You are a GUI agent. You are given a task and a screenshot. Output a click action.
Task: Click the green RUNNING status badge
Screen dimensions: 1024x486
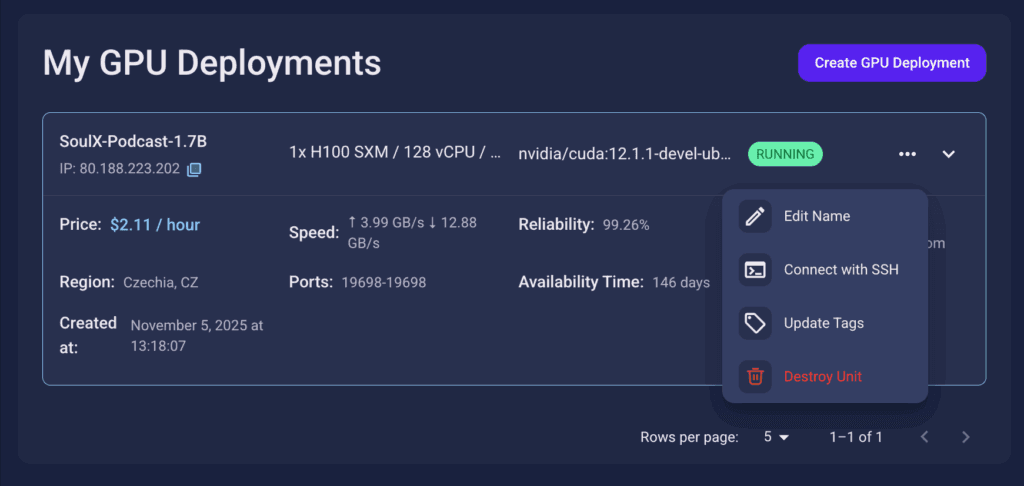[785, 154]
